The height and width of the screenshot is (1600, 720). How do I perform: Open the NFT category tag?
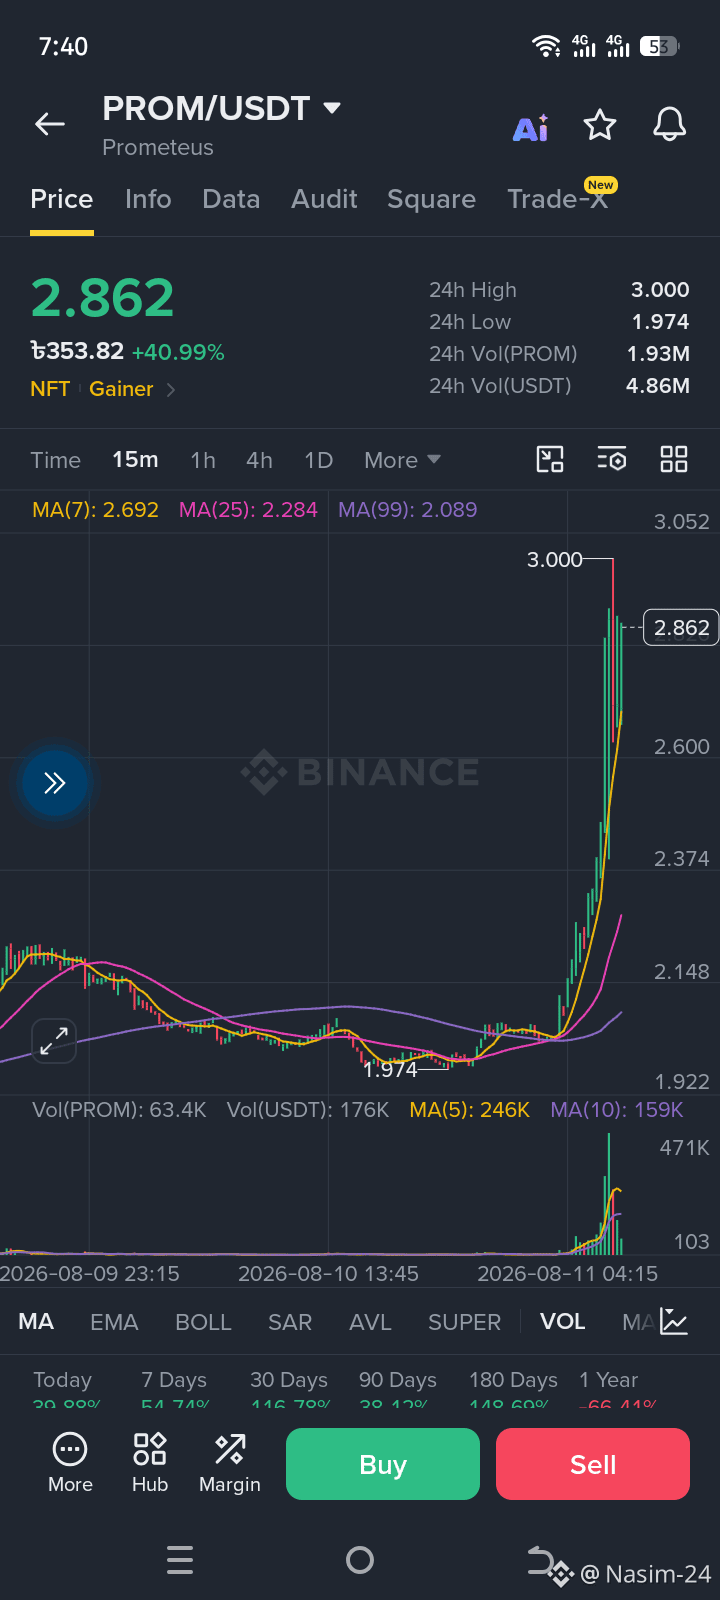tap(50, 389)
